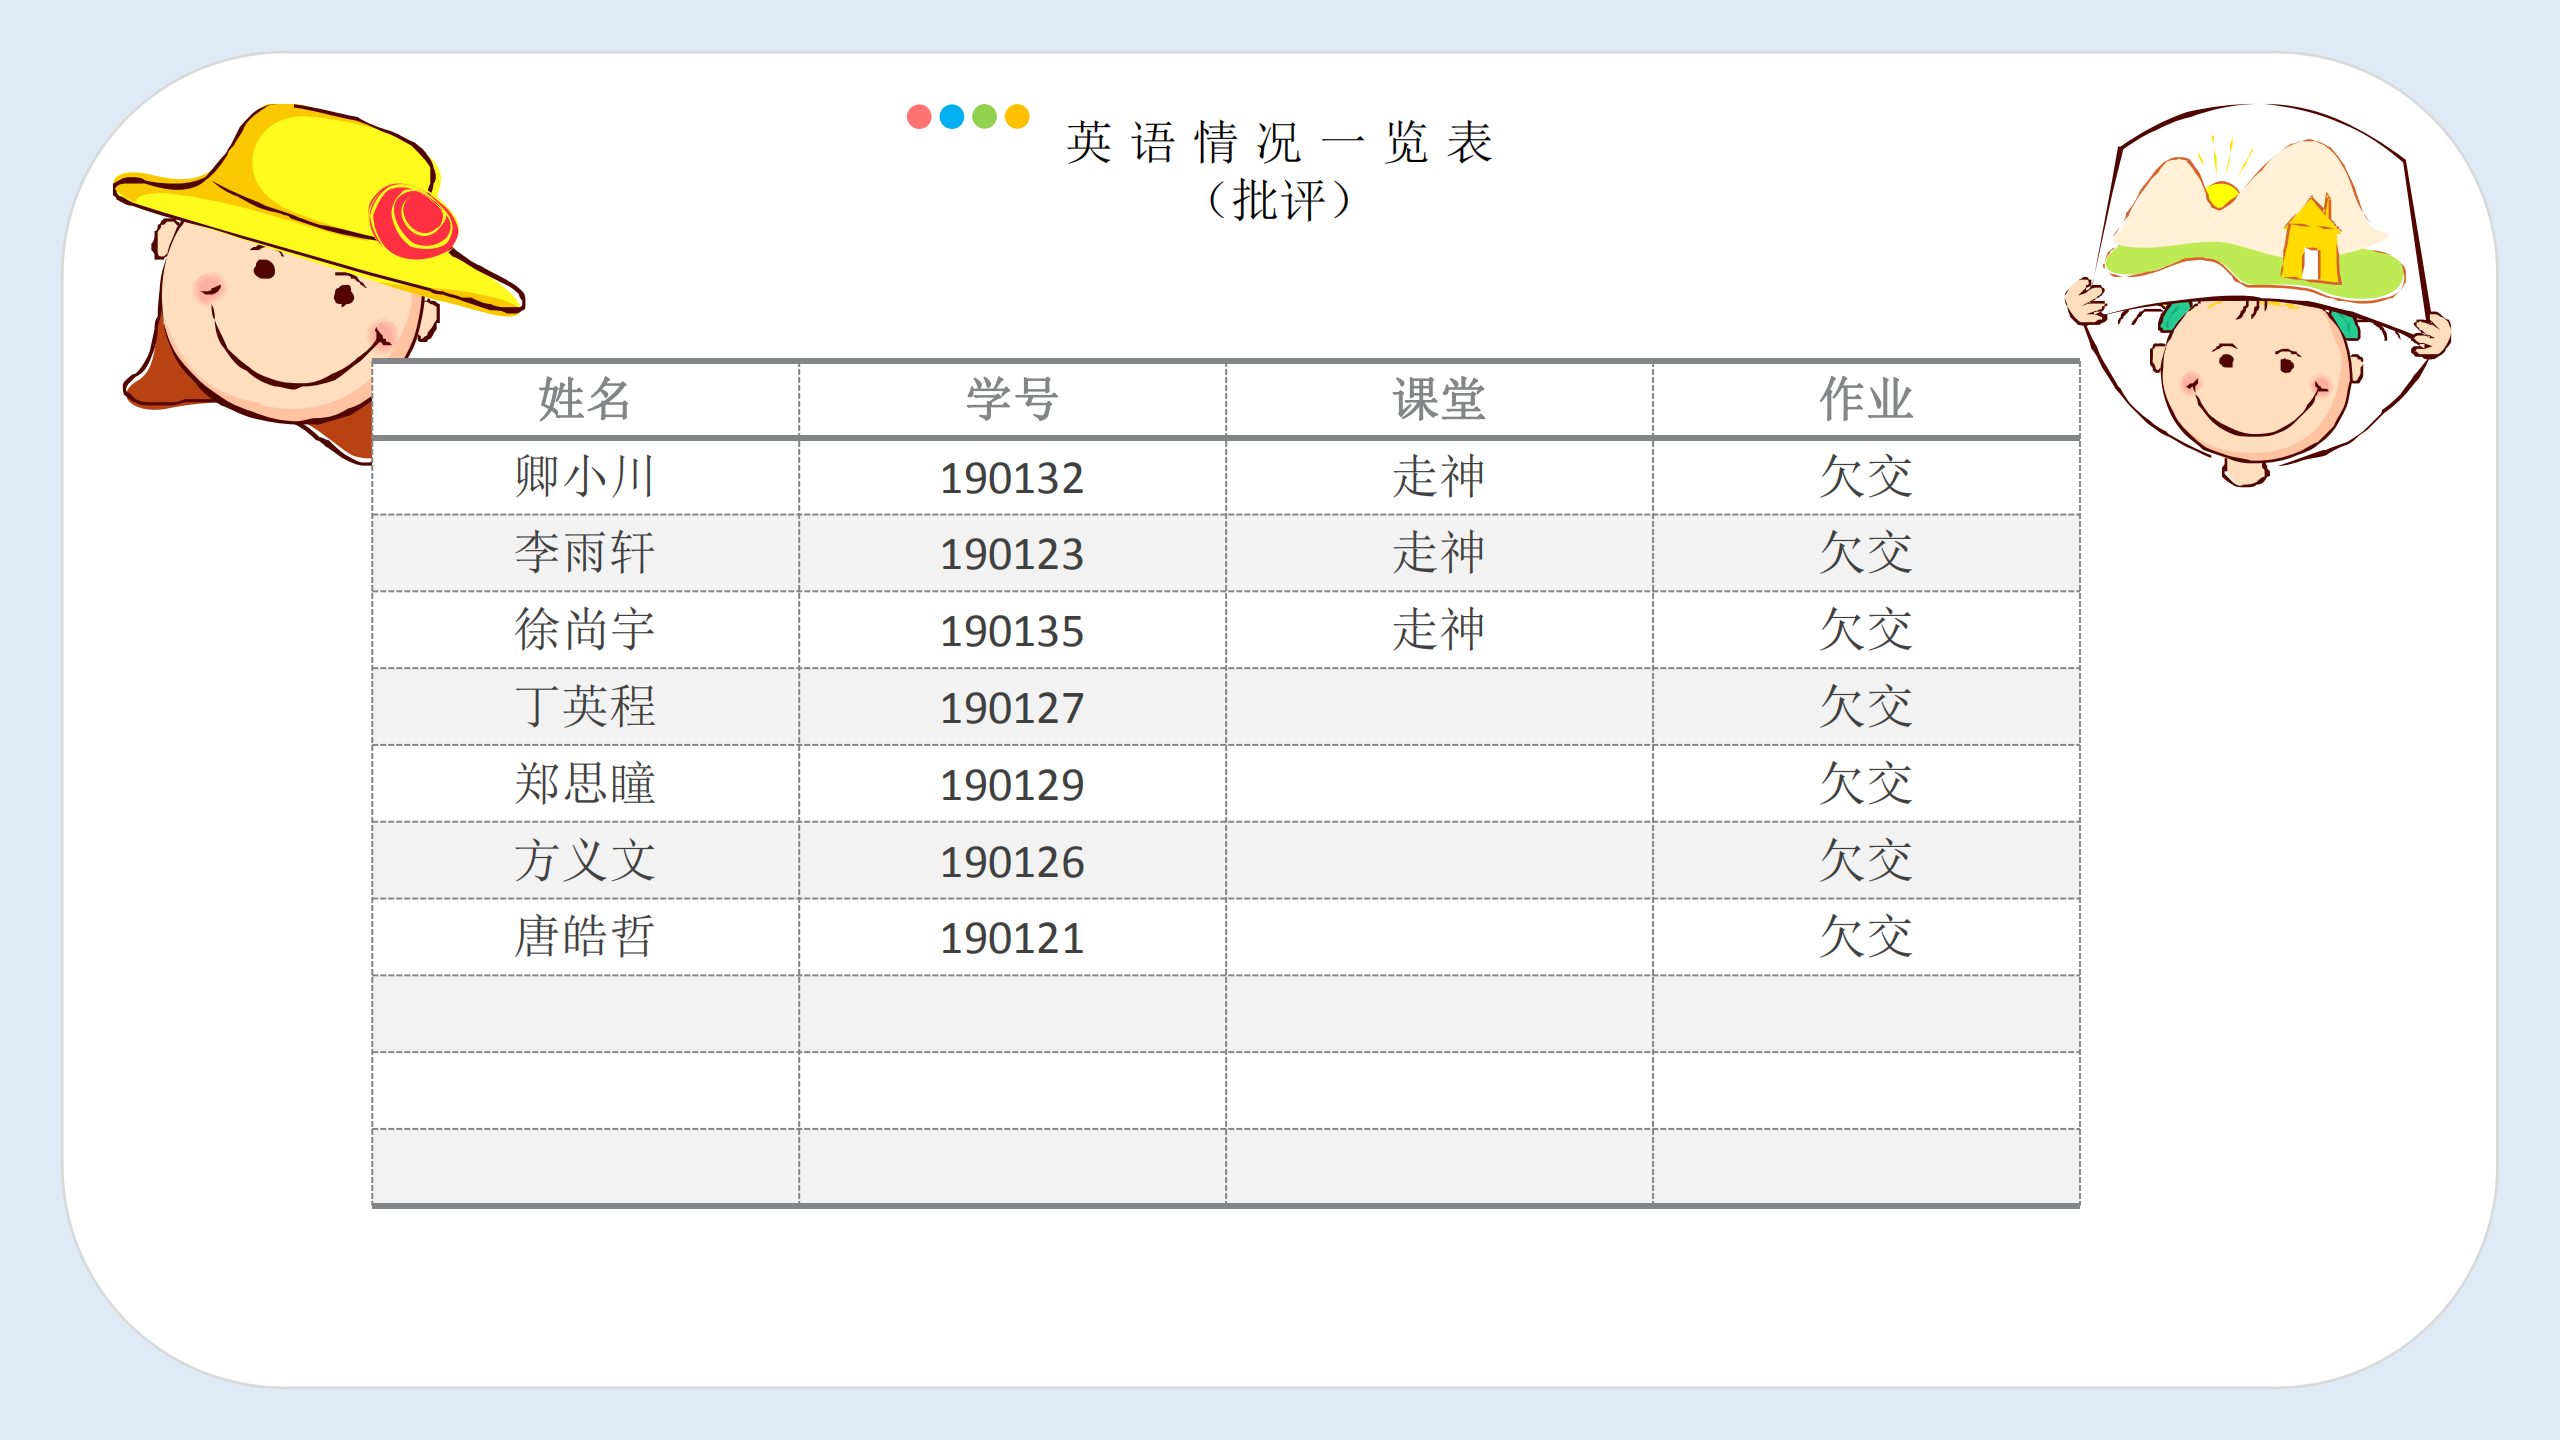Viewport: 2560px width, 1440px height.
Task: Click student number 190121
Action: (x=1012, y=938)
